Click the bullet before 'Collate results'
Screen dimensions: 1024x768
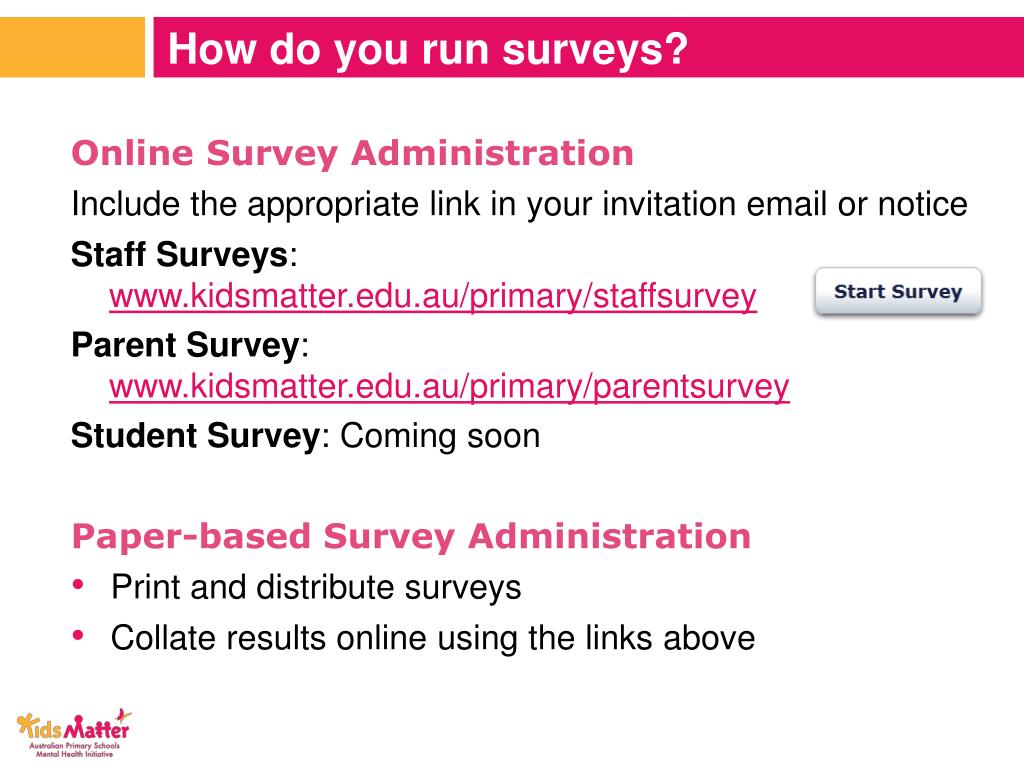click(x=78, y=635)
